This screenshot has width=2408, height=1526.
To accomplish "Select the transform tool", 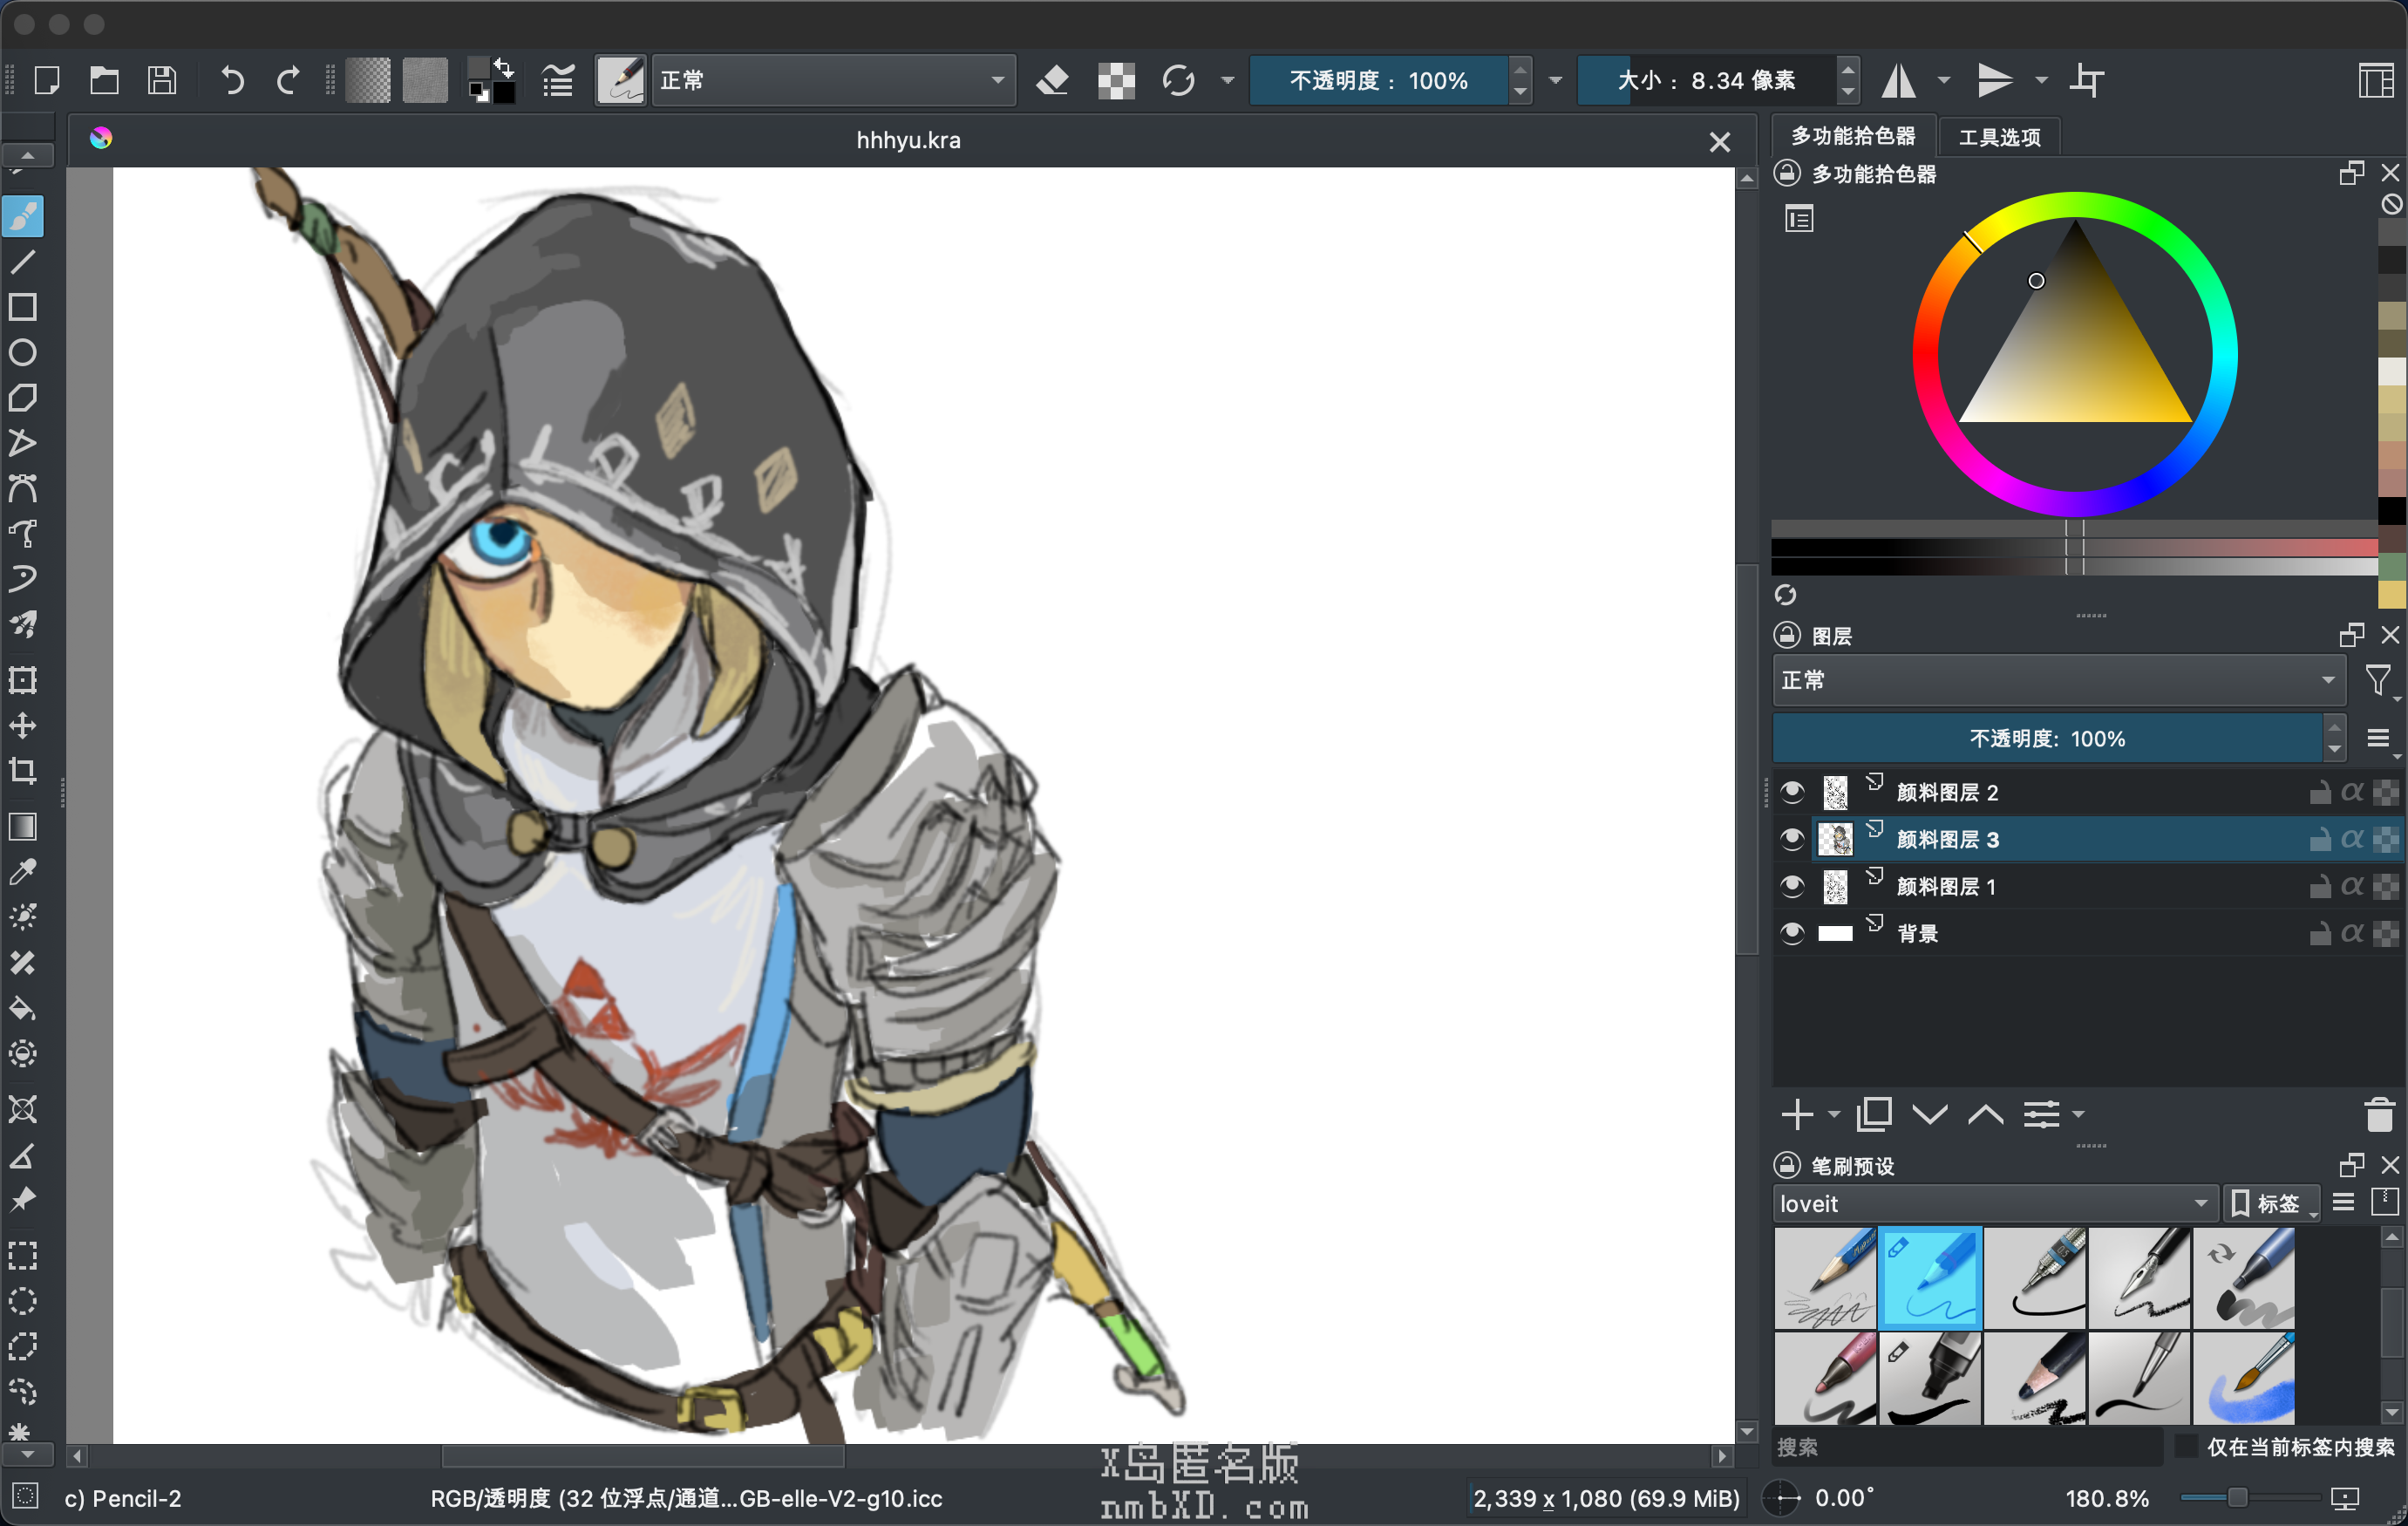I will (23, 680).
